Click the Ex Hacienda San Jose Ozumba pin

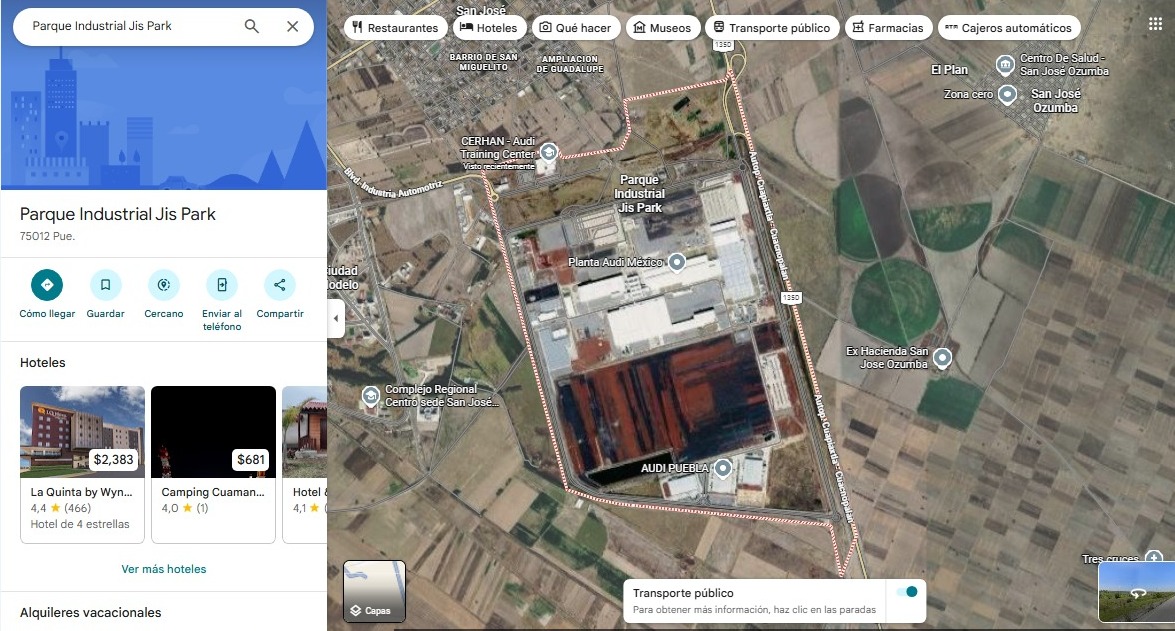[942, 357]
